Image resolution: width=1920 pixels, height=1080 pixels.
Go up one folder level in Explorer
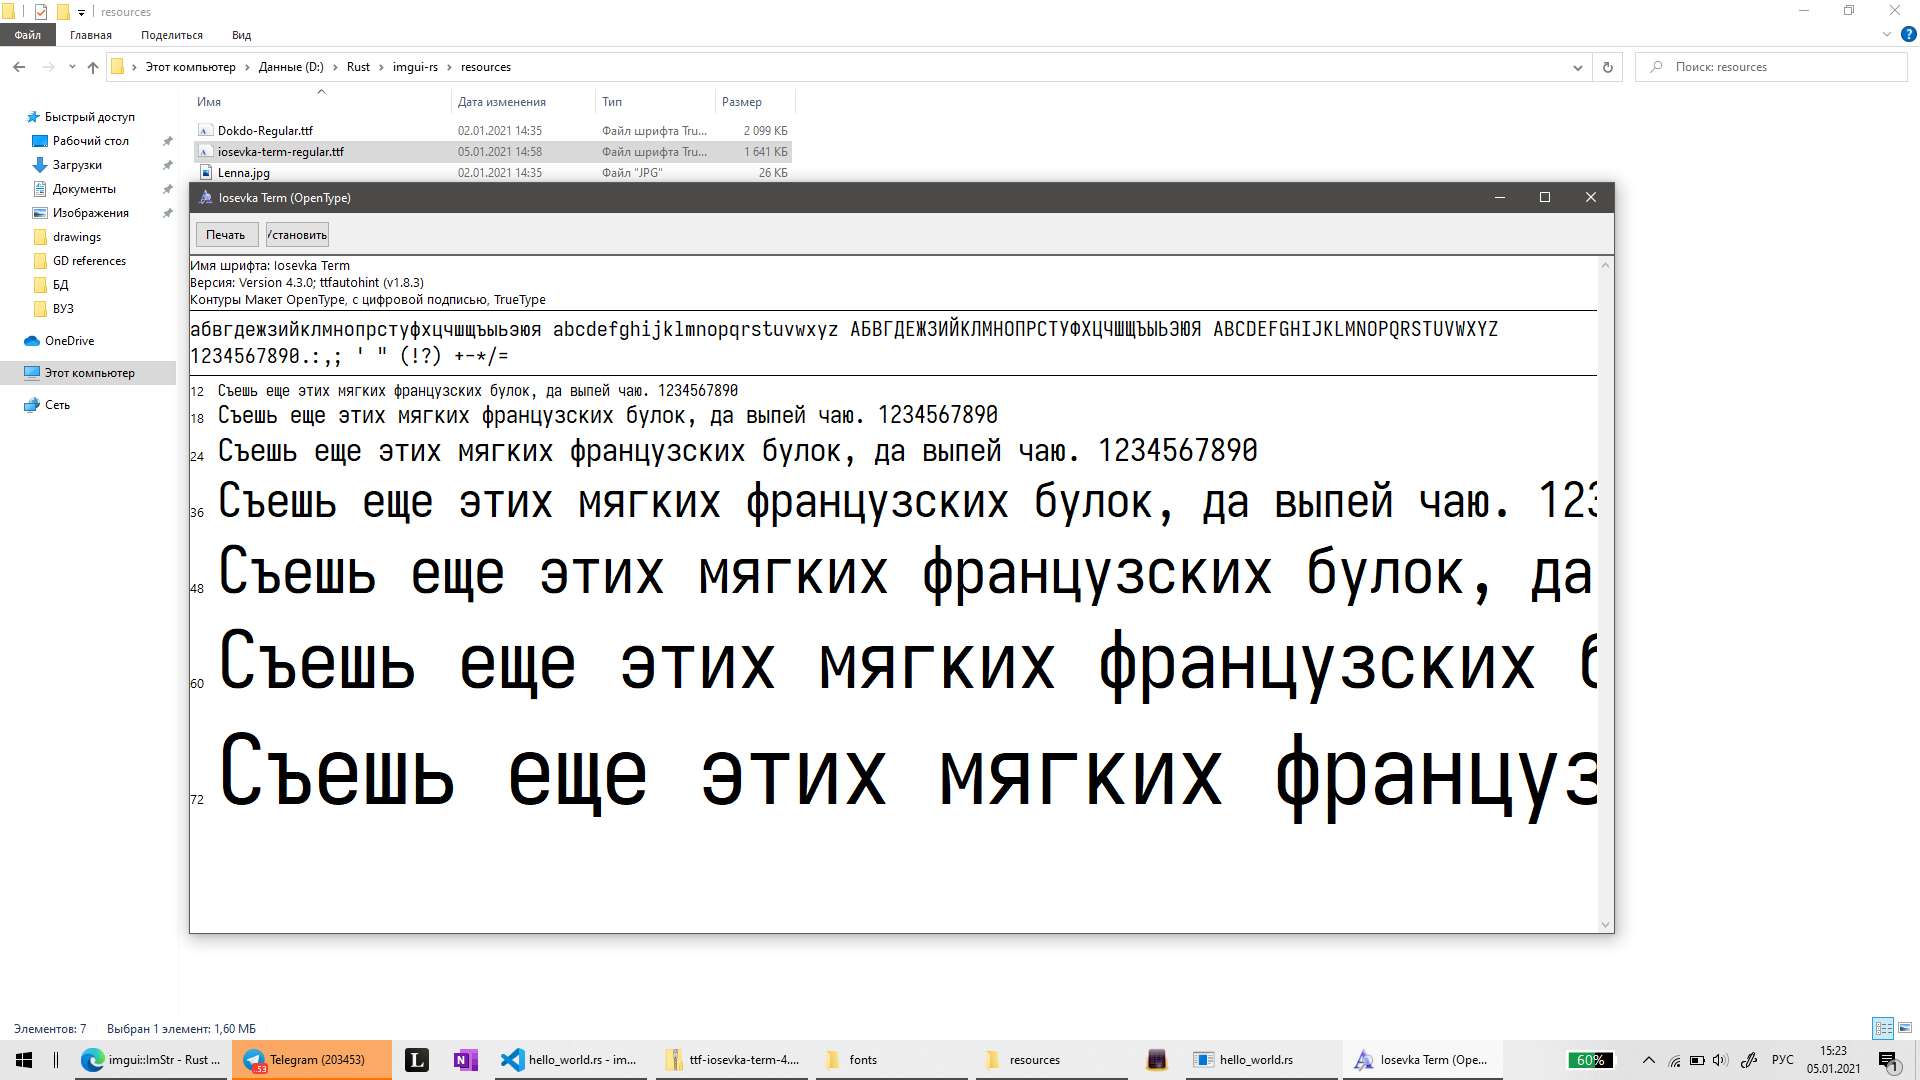coord(93,67)
